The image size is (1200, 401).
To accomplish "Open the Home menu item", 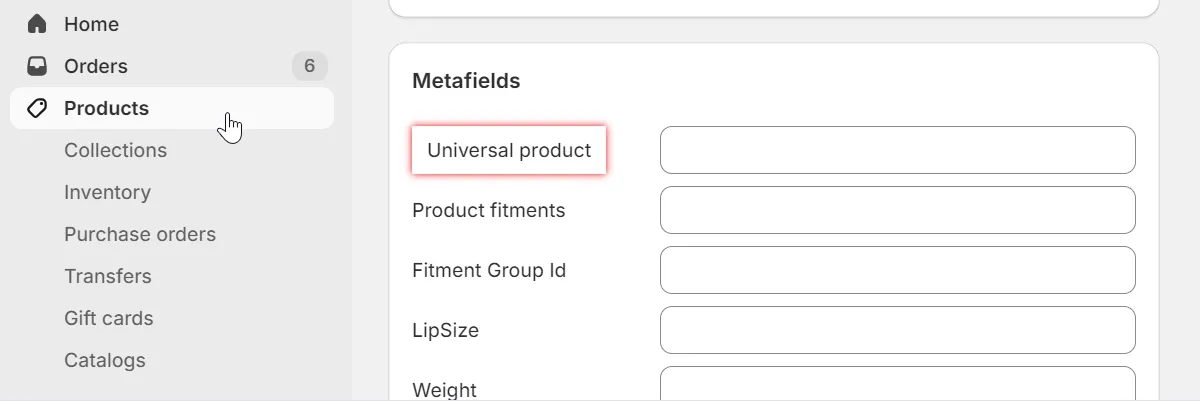I will click(x=91, y=24).
